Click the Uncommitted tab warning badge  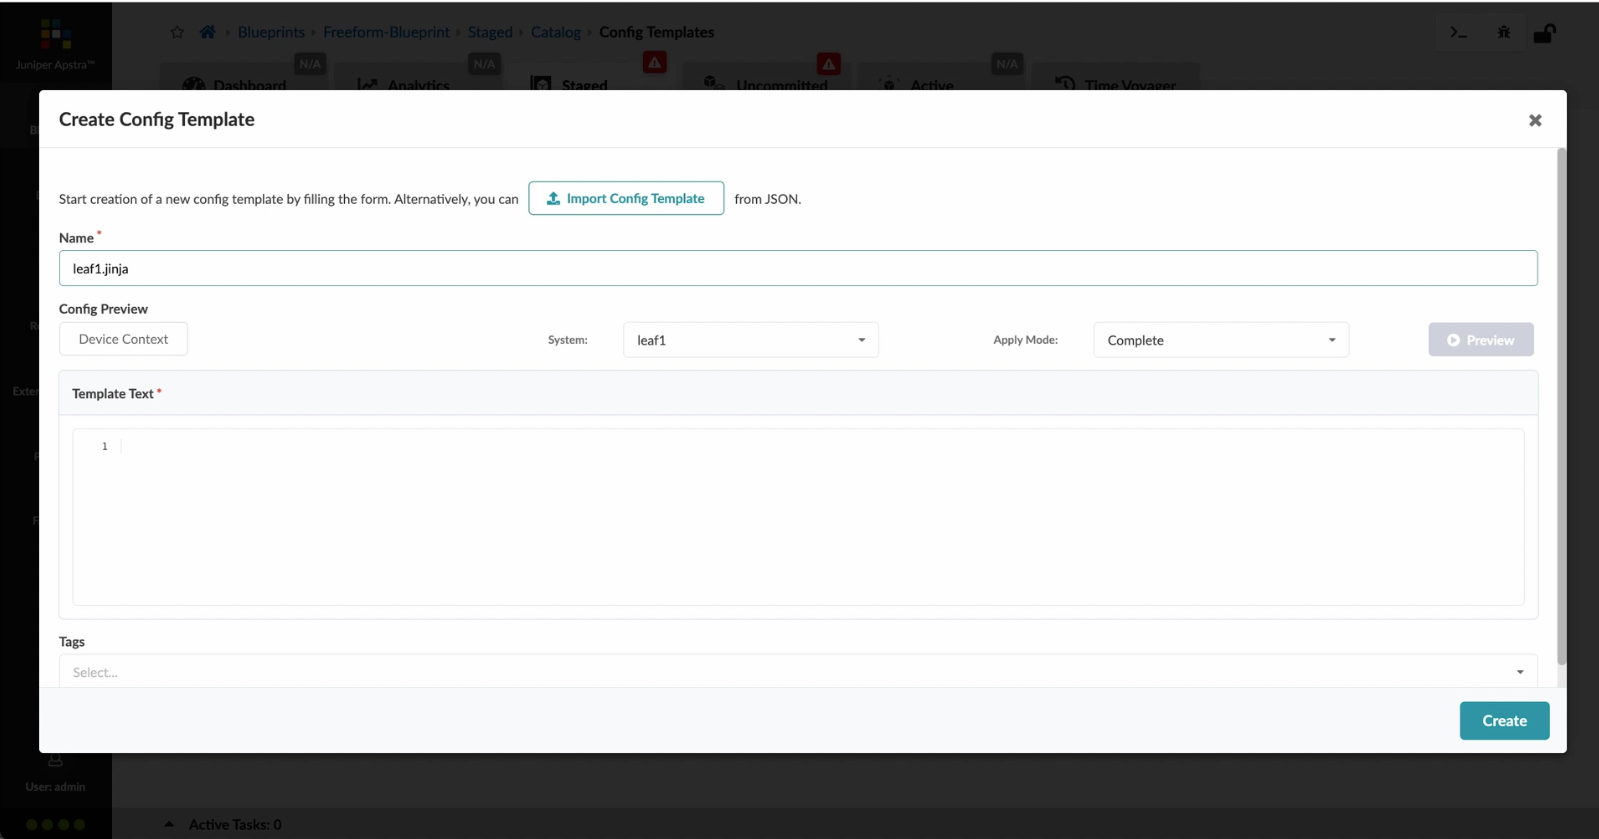[828, 64]
